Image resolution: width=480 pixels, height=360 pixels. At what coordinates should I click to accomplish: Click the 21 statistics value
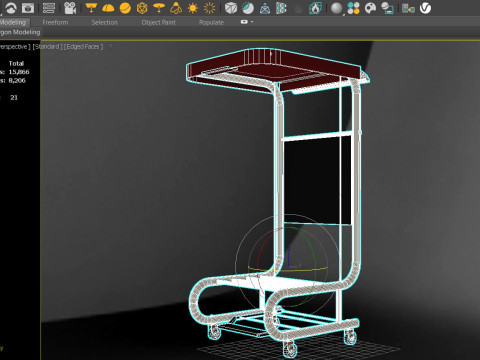point(14,97)
